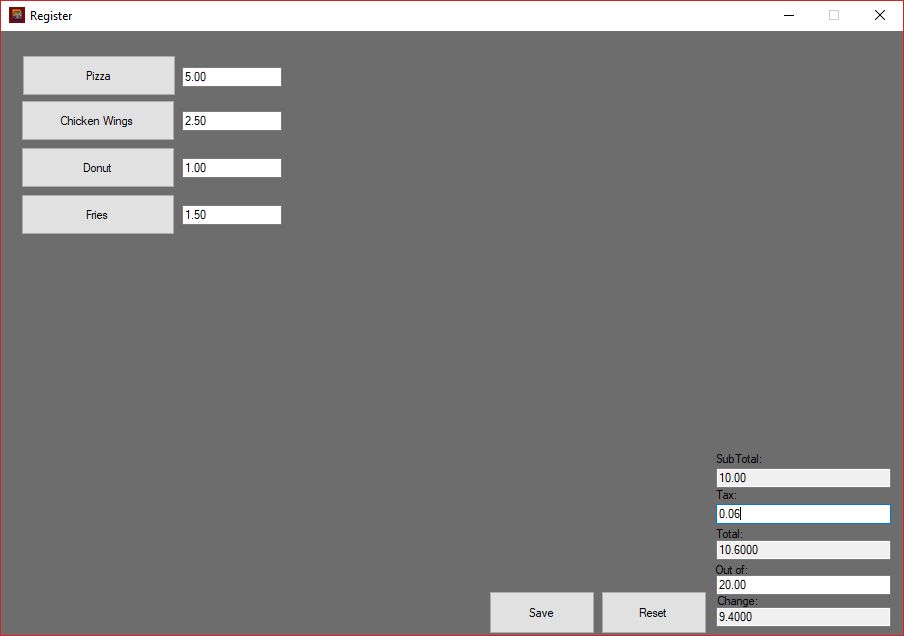Click the Tax: label

(726, 495)
